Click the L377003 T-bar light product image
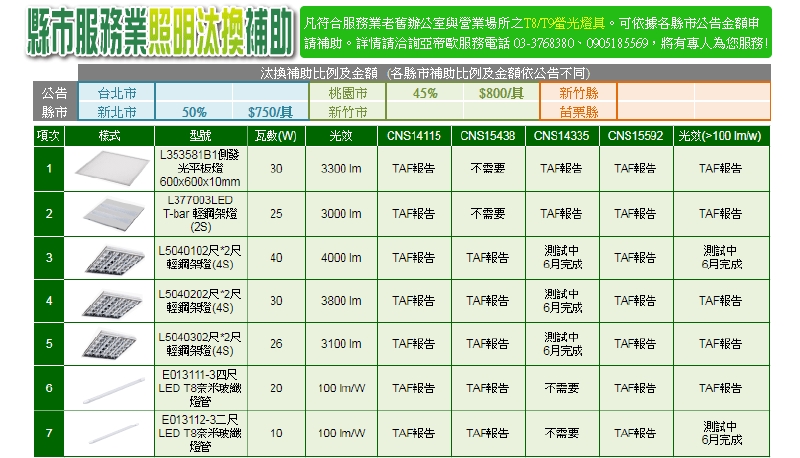Image resolution: width=800 pixels, height=458 pixels. 110,213
